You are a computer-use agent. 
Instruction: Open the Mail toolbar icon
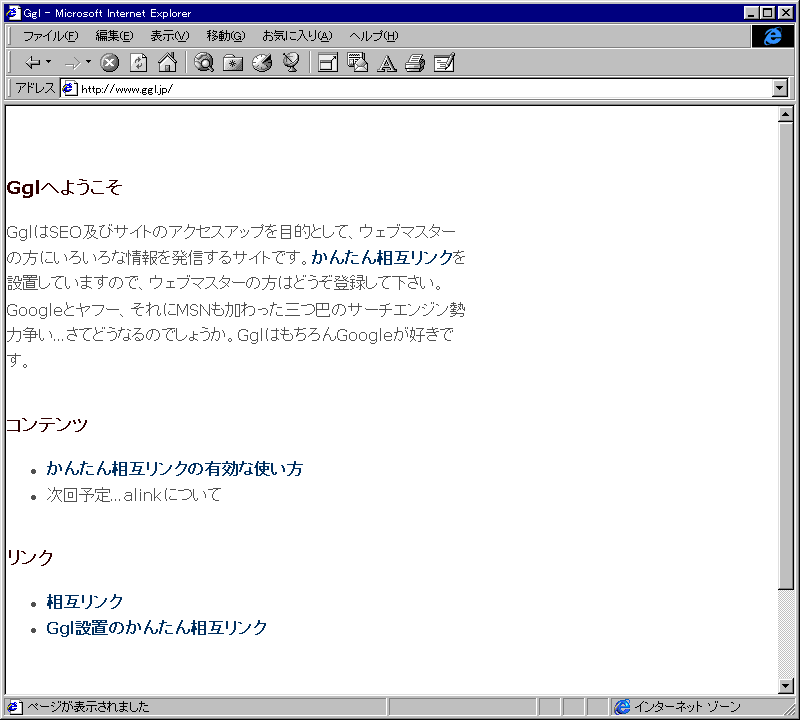[357, 63]
